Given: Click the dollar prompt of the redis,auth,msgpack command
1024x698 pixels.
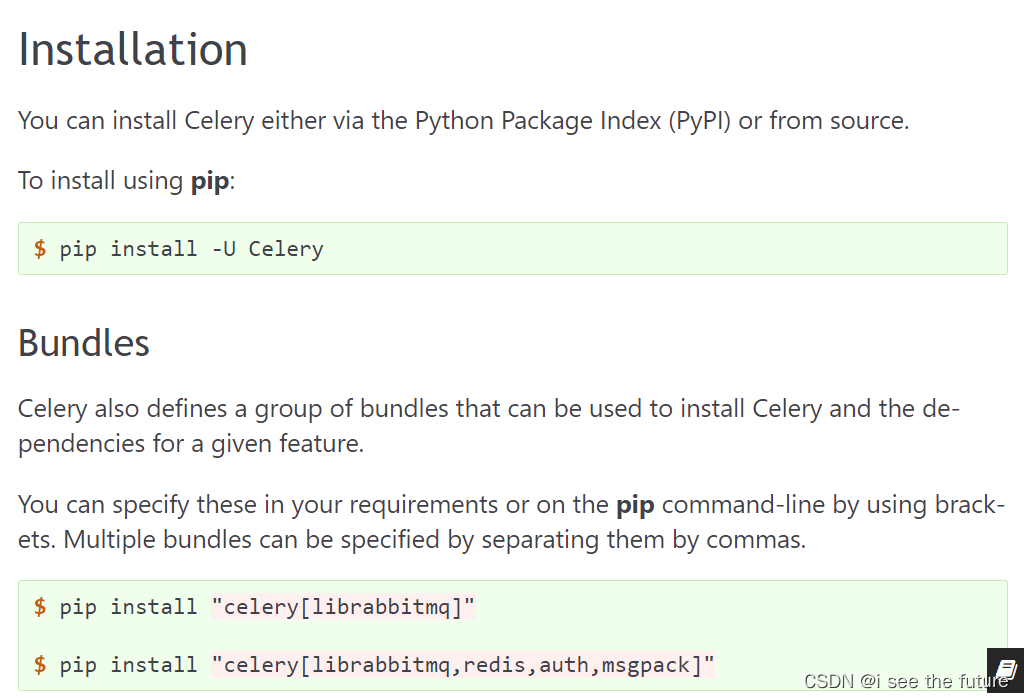Looking at the screenshot, I should (40, 665).
